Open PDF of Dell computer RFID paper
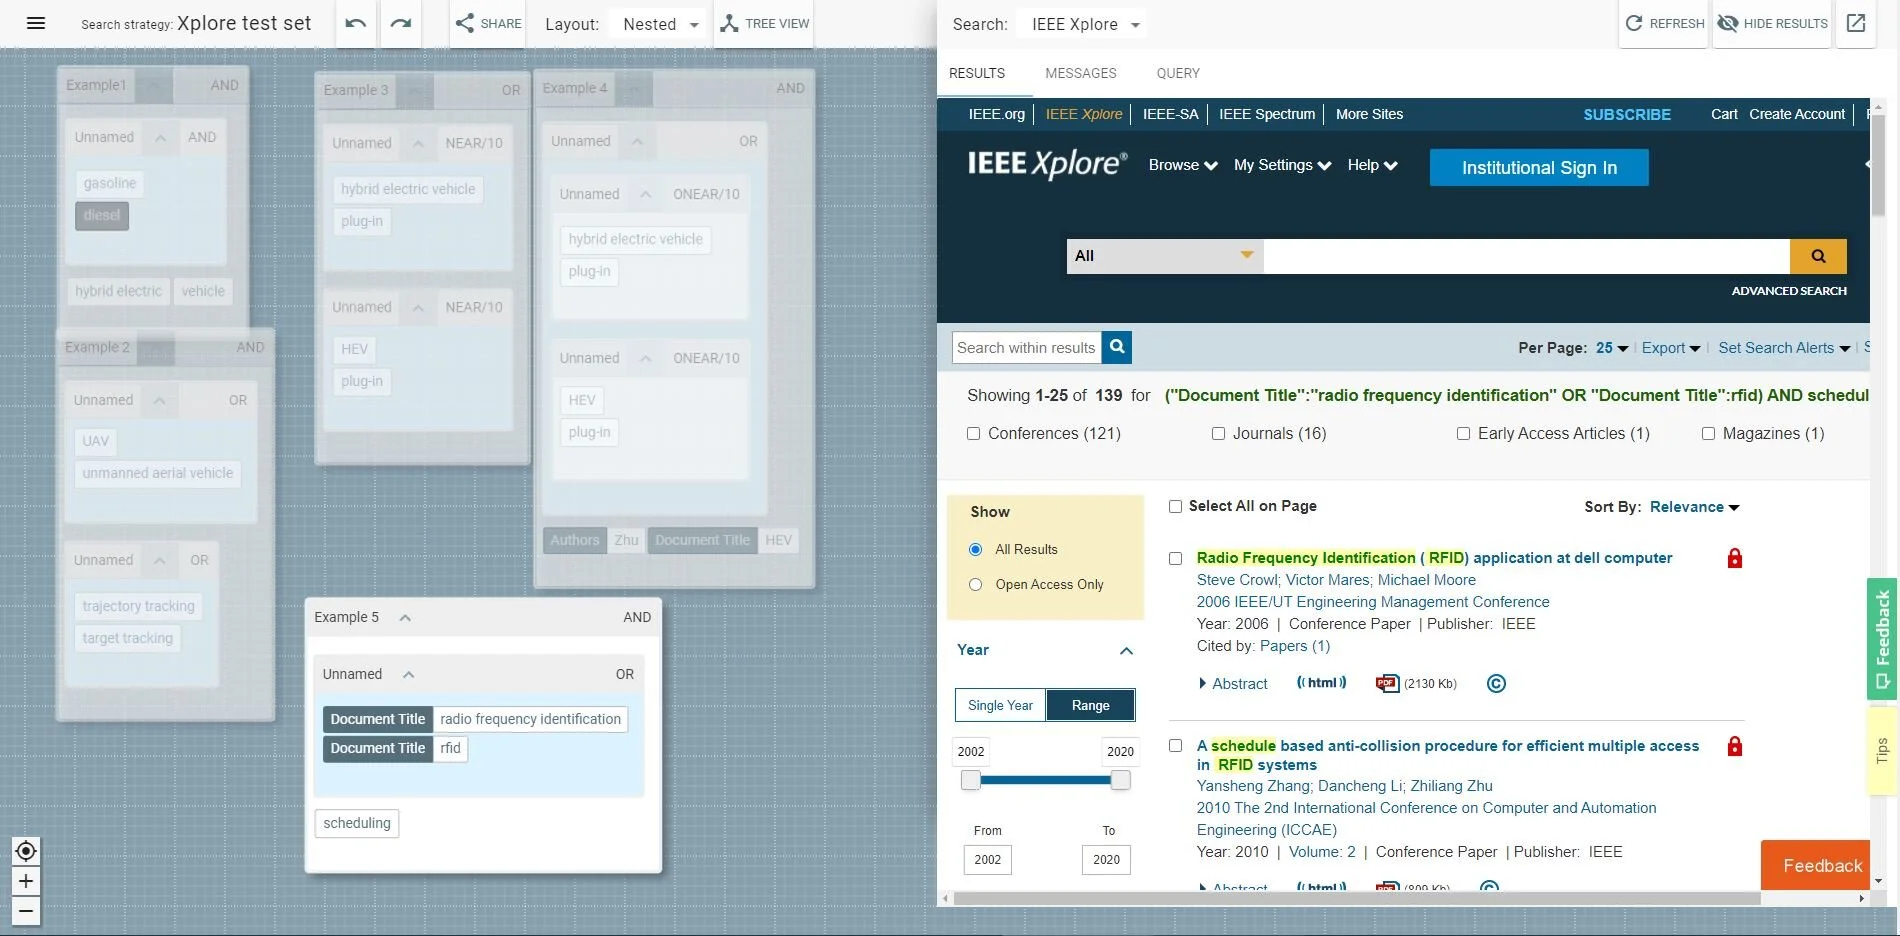This screenshot has width=1900, height=936. tap(1387, 684)
